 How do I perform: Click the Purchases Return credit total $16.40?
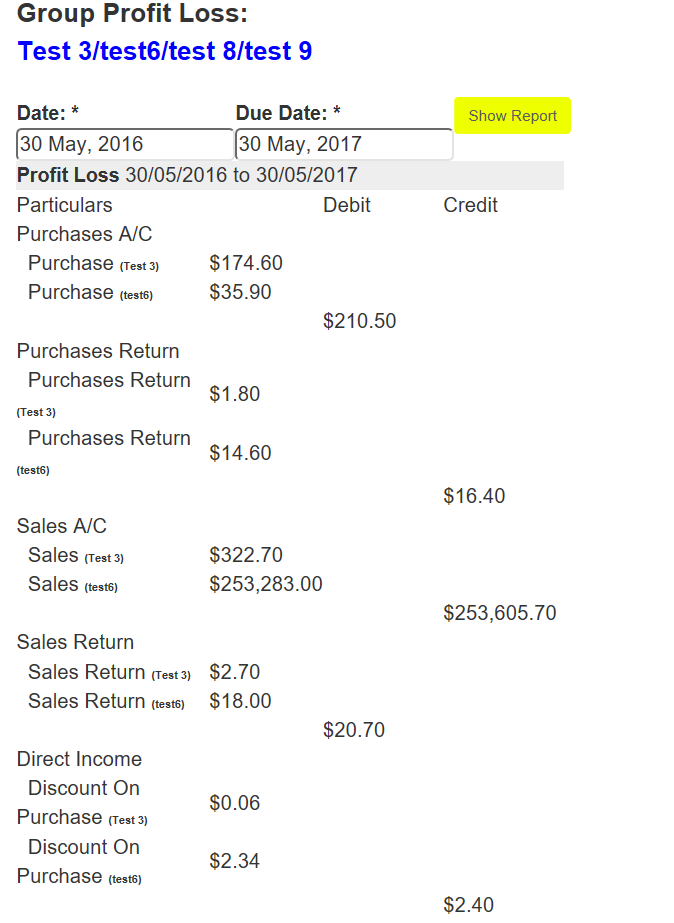point(474,496)
